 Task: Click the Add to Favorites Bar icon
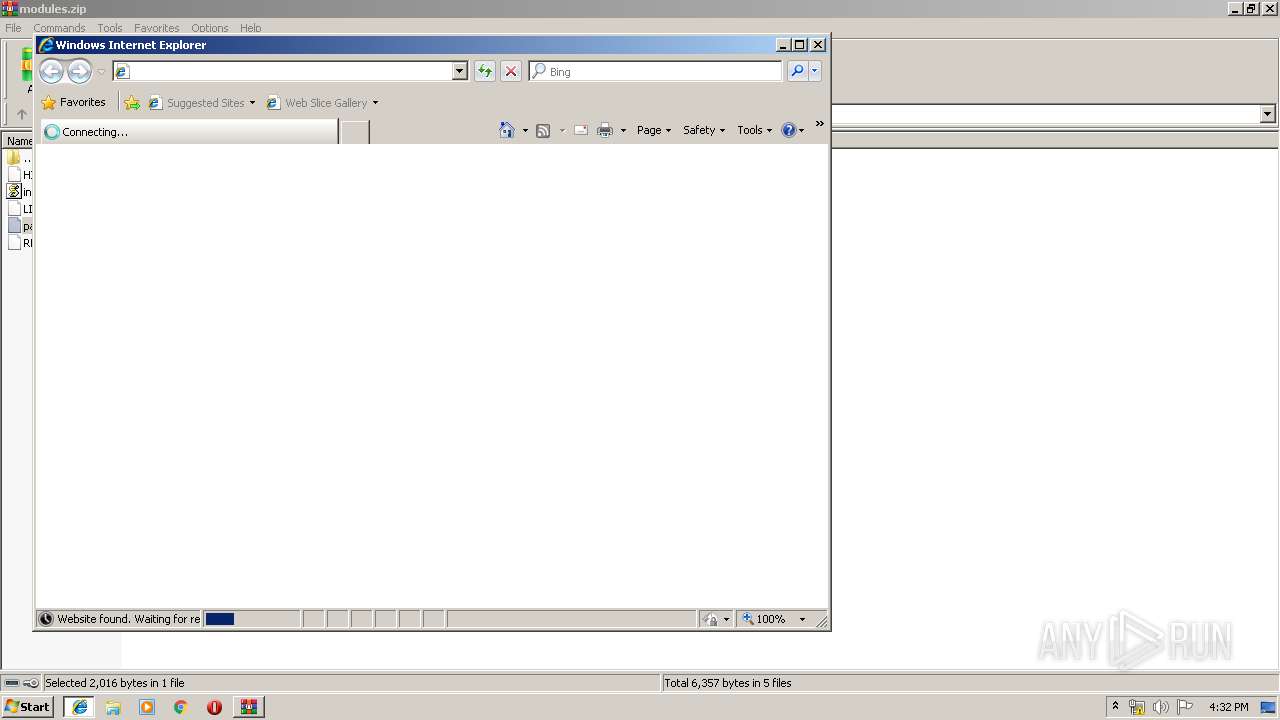click(132, 103)
